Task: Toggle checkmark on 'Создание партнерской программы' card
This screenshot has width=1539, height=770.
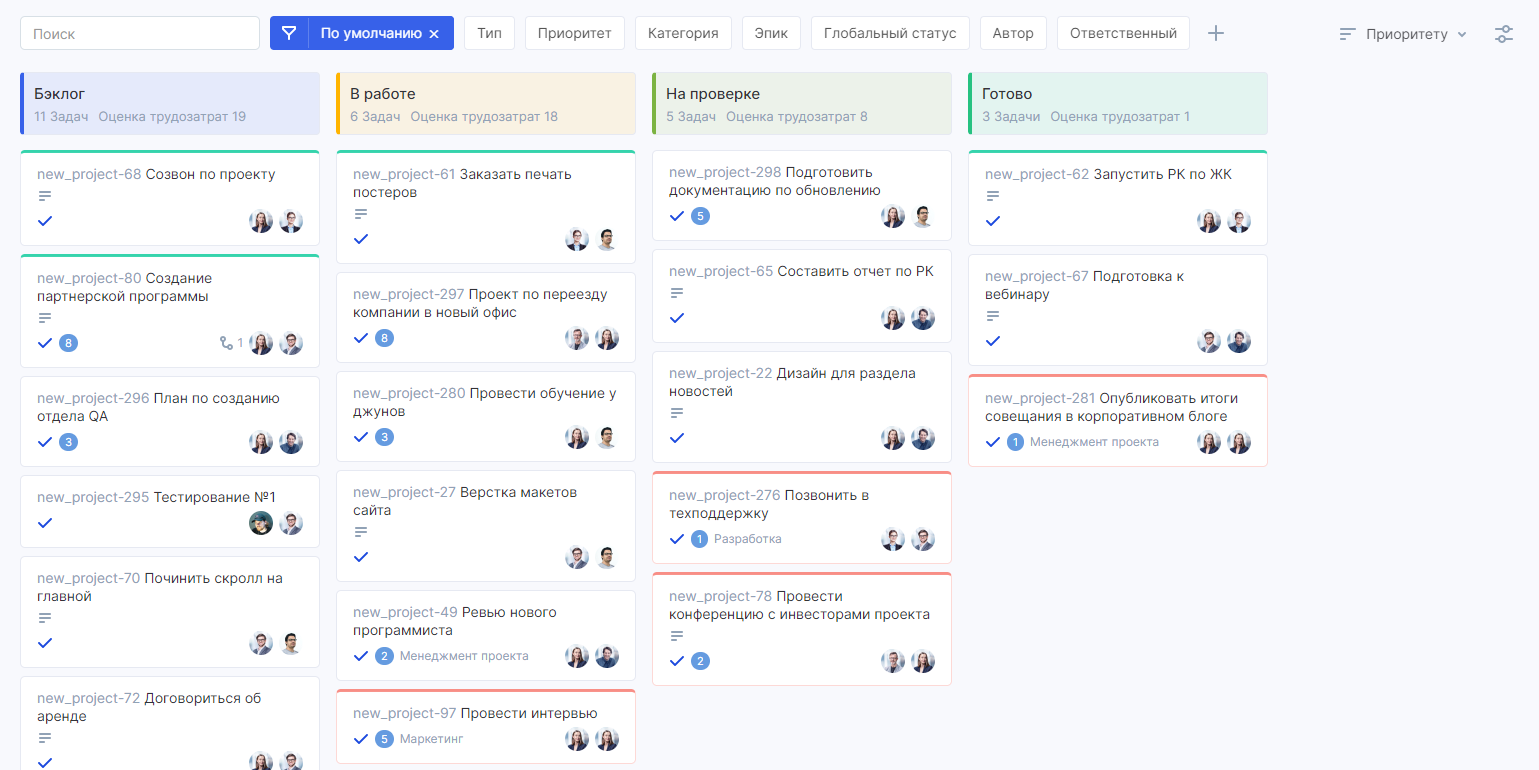Action: coord(45,343)
